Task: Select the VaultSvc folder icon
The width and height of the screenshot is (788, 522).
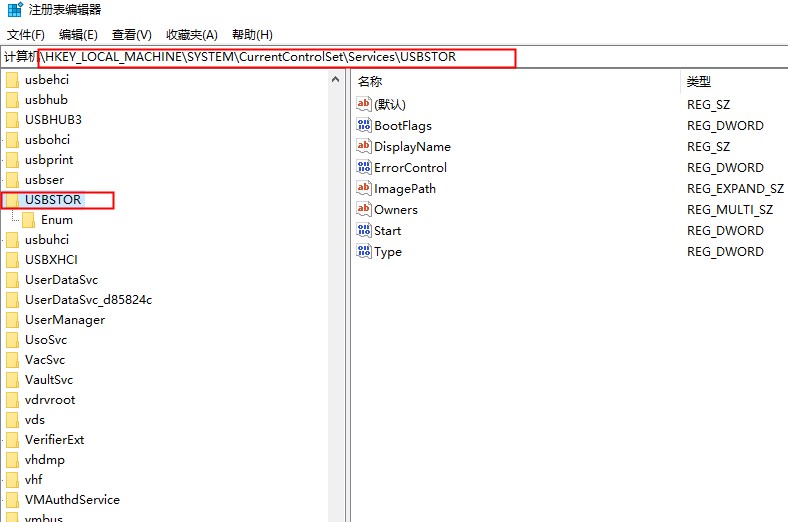Action: [13, 380]
